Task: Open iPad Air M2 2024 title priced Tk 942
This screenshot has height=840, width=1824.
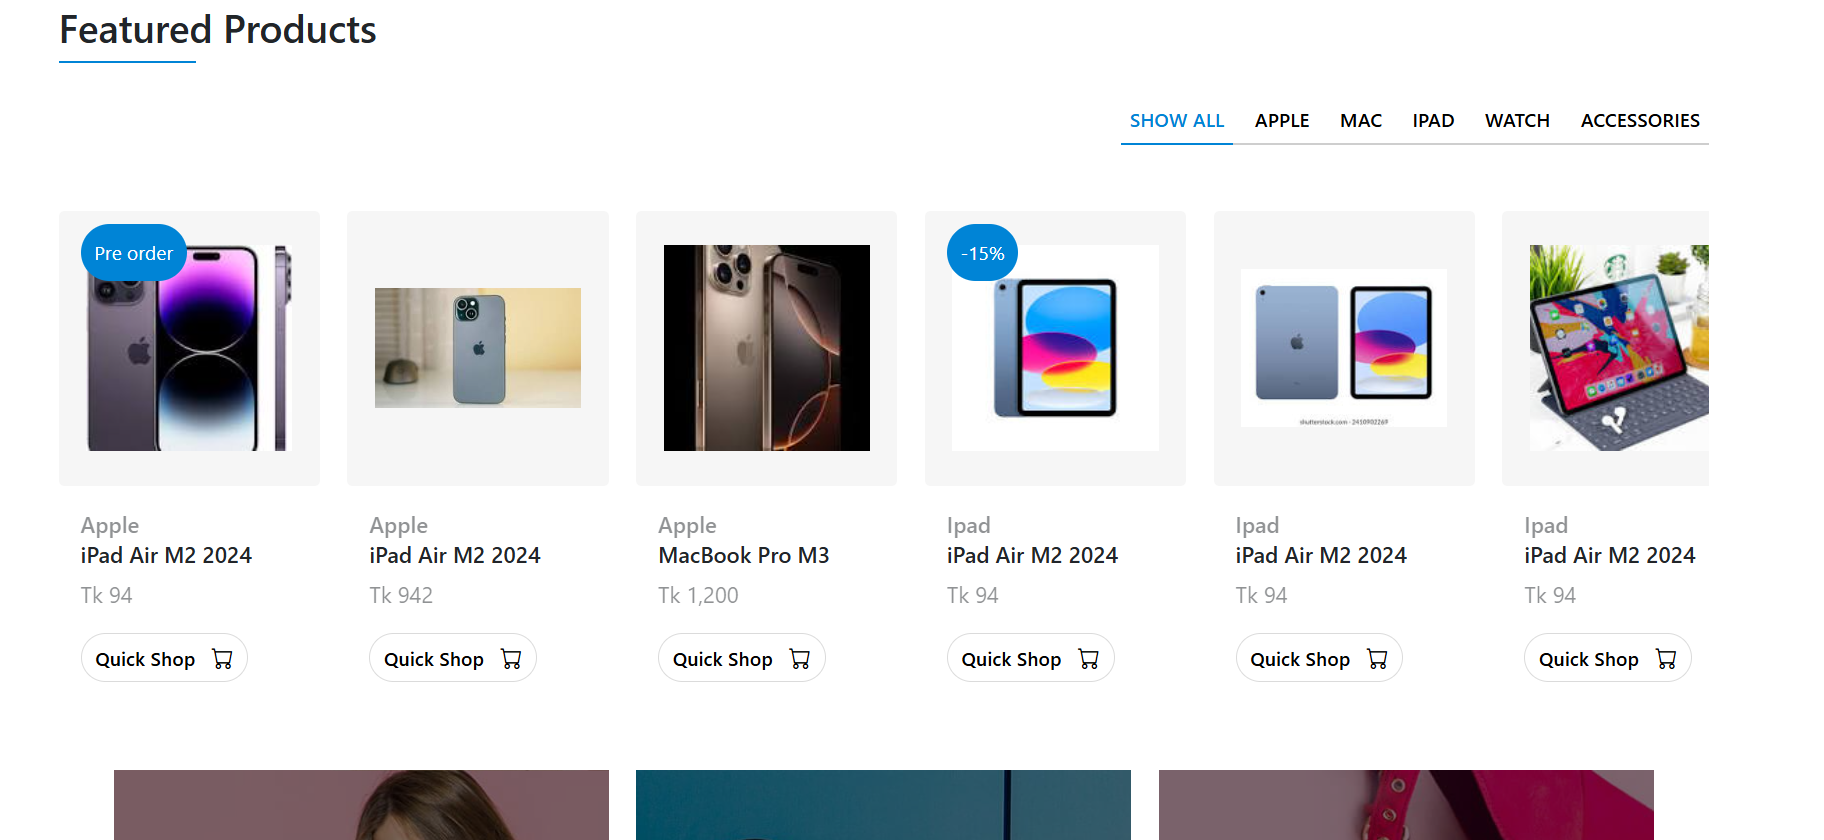Action: [x=455, y=555]
